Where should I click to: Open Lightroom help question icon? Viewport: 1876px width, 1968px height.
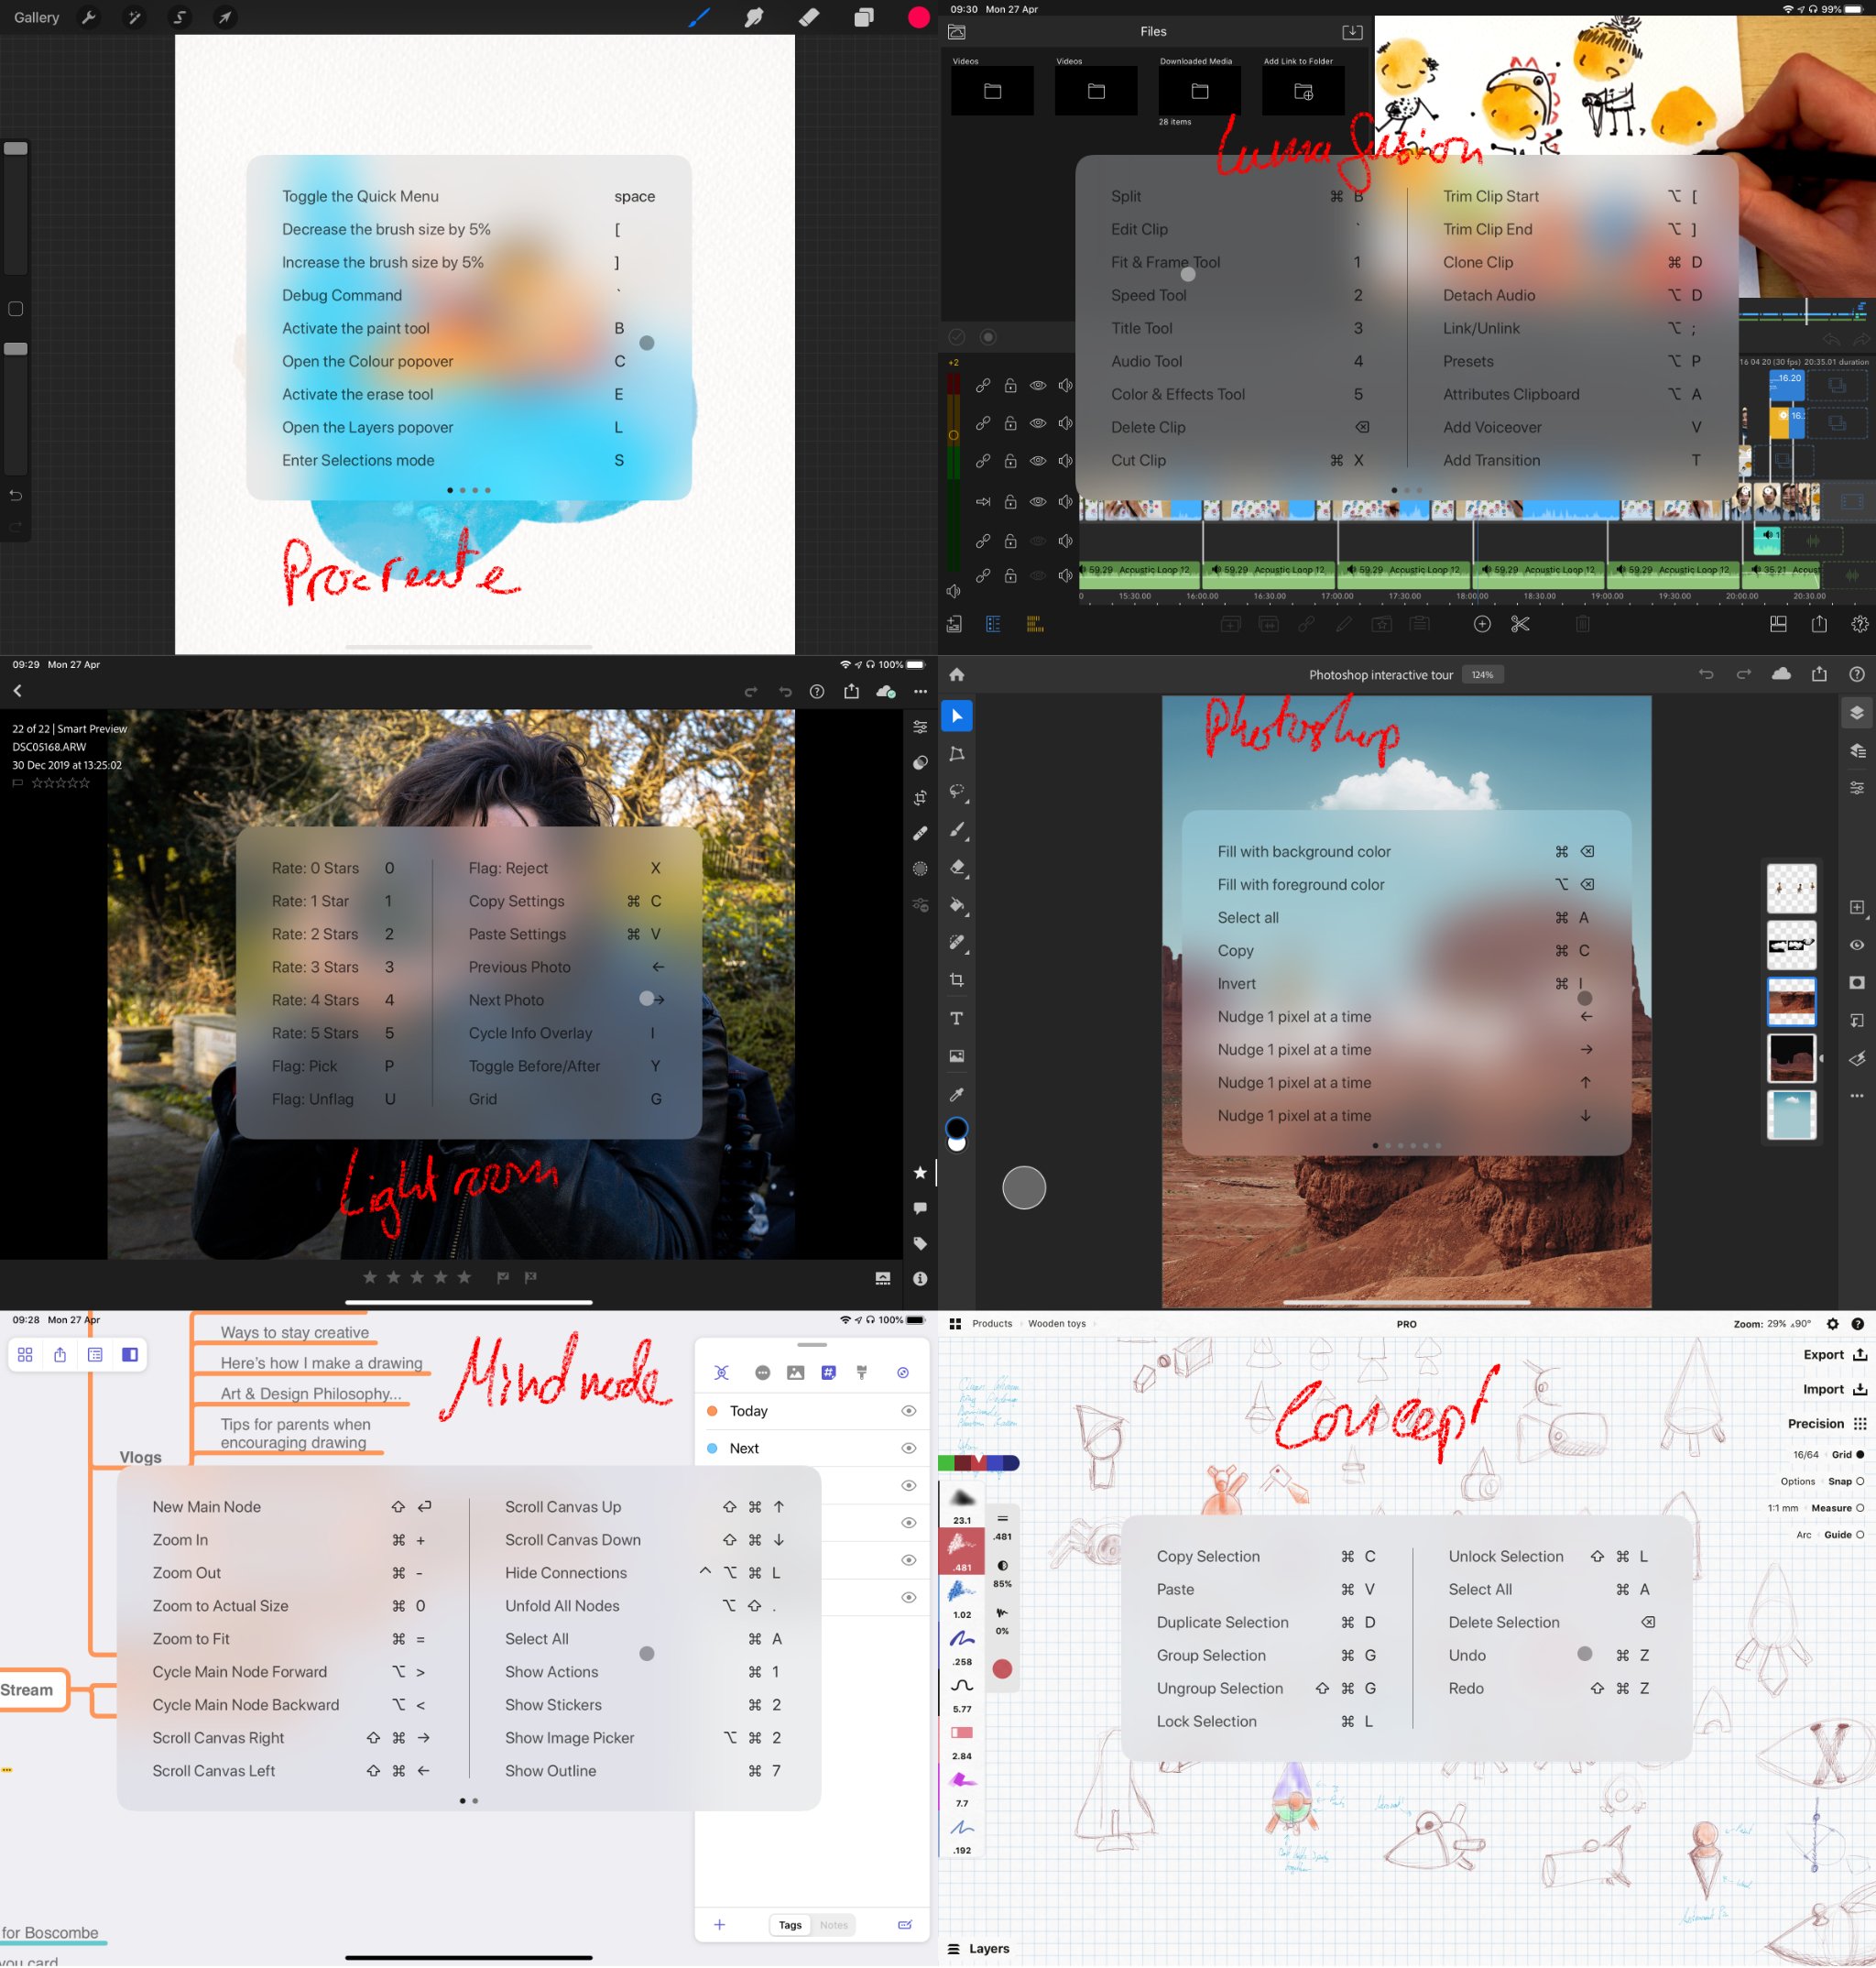coord(817,691)
